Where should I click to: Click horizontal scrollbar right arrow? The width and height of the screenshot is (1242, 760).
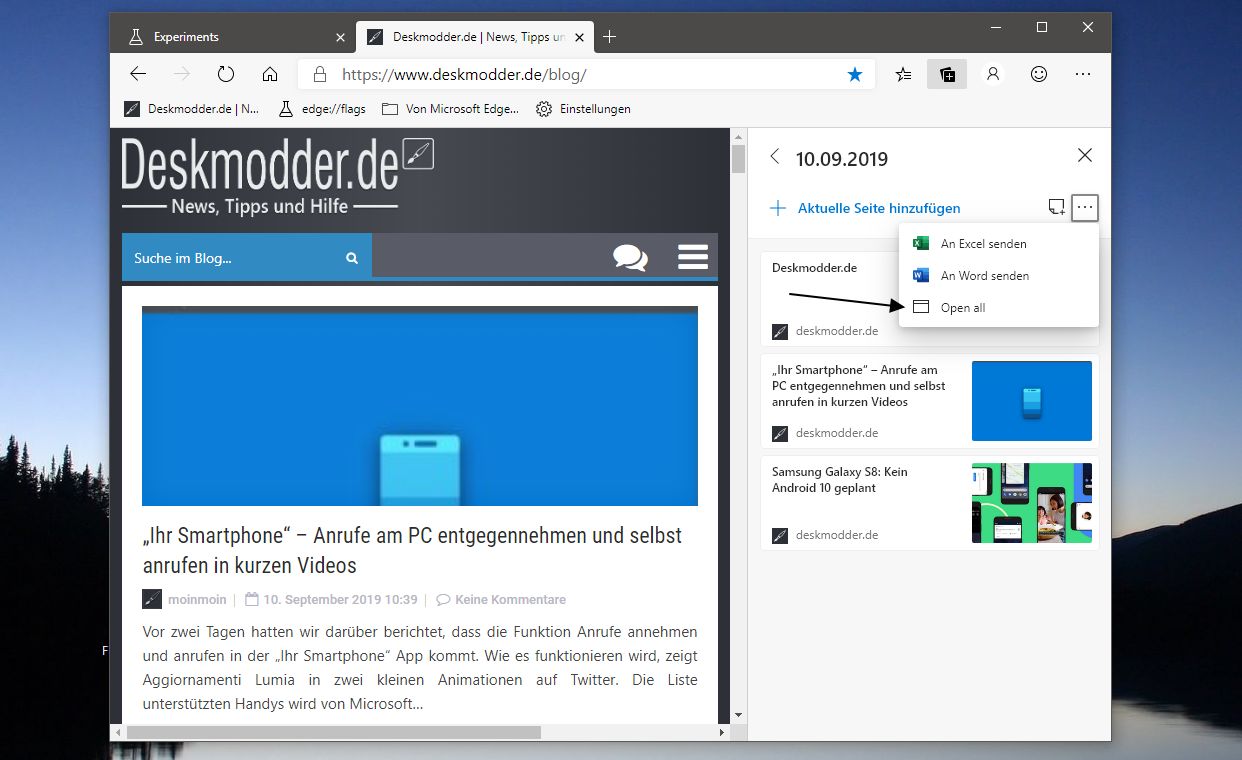723,732
